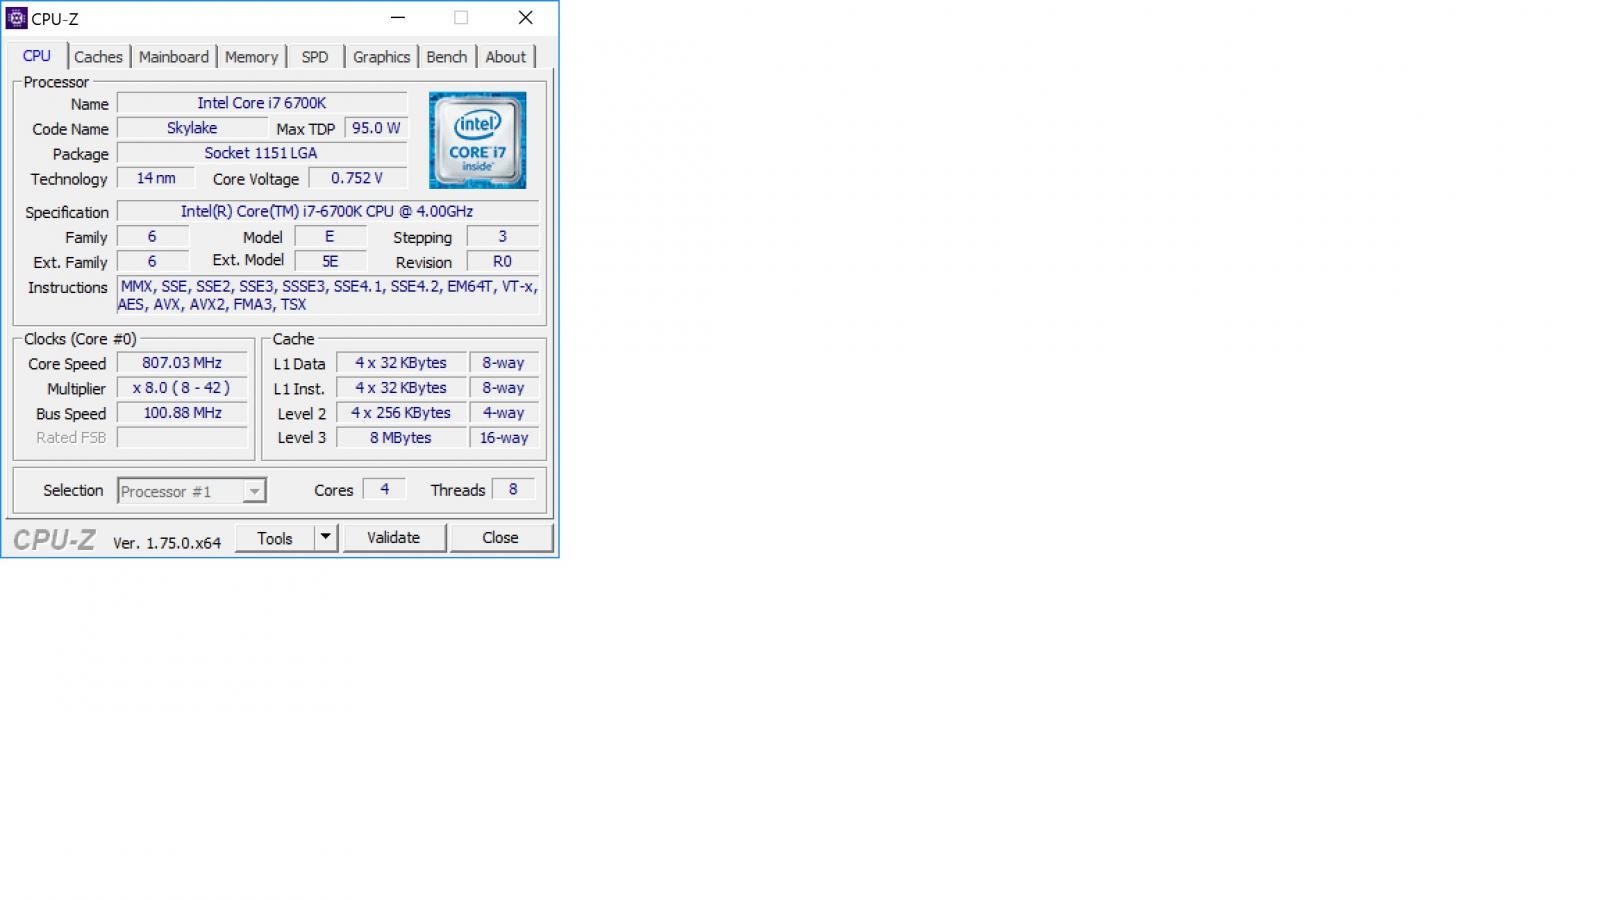Click the Level 2 associativity 4-way
The width and height of the screenshot is (1600, 900).
click(504, 413)
